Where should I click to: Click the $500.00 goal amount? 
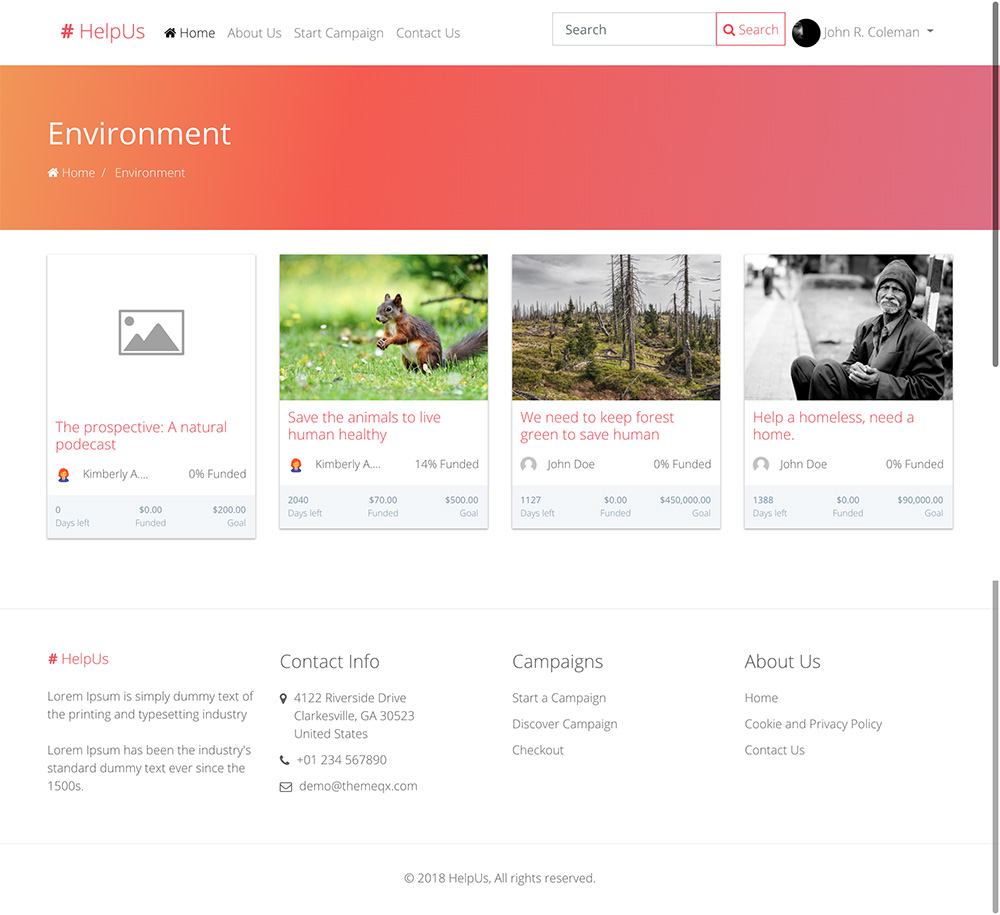coord(461,500)
